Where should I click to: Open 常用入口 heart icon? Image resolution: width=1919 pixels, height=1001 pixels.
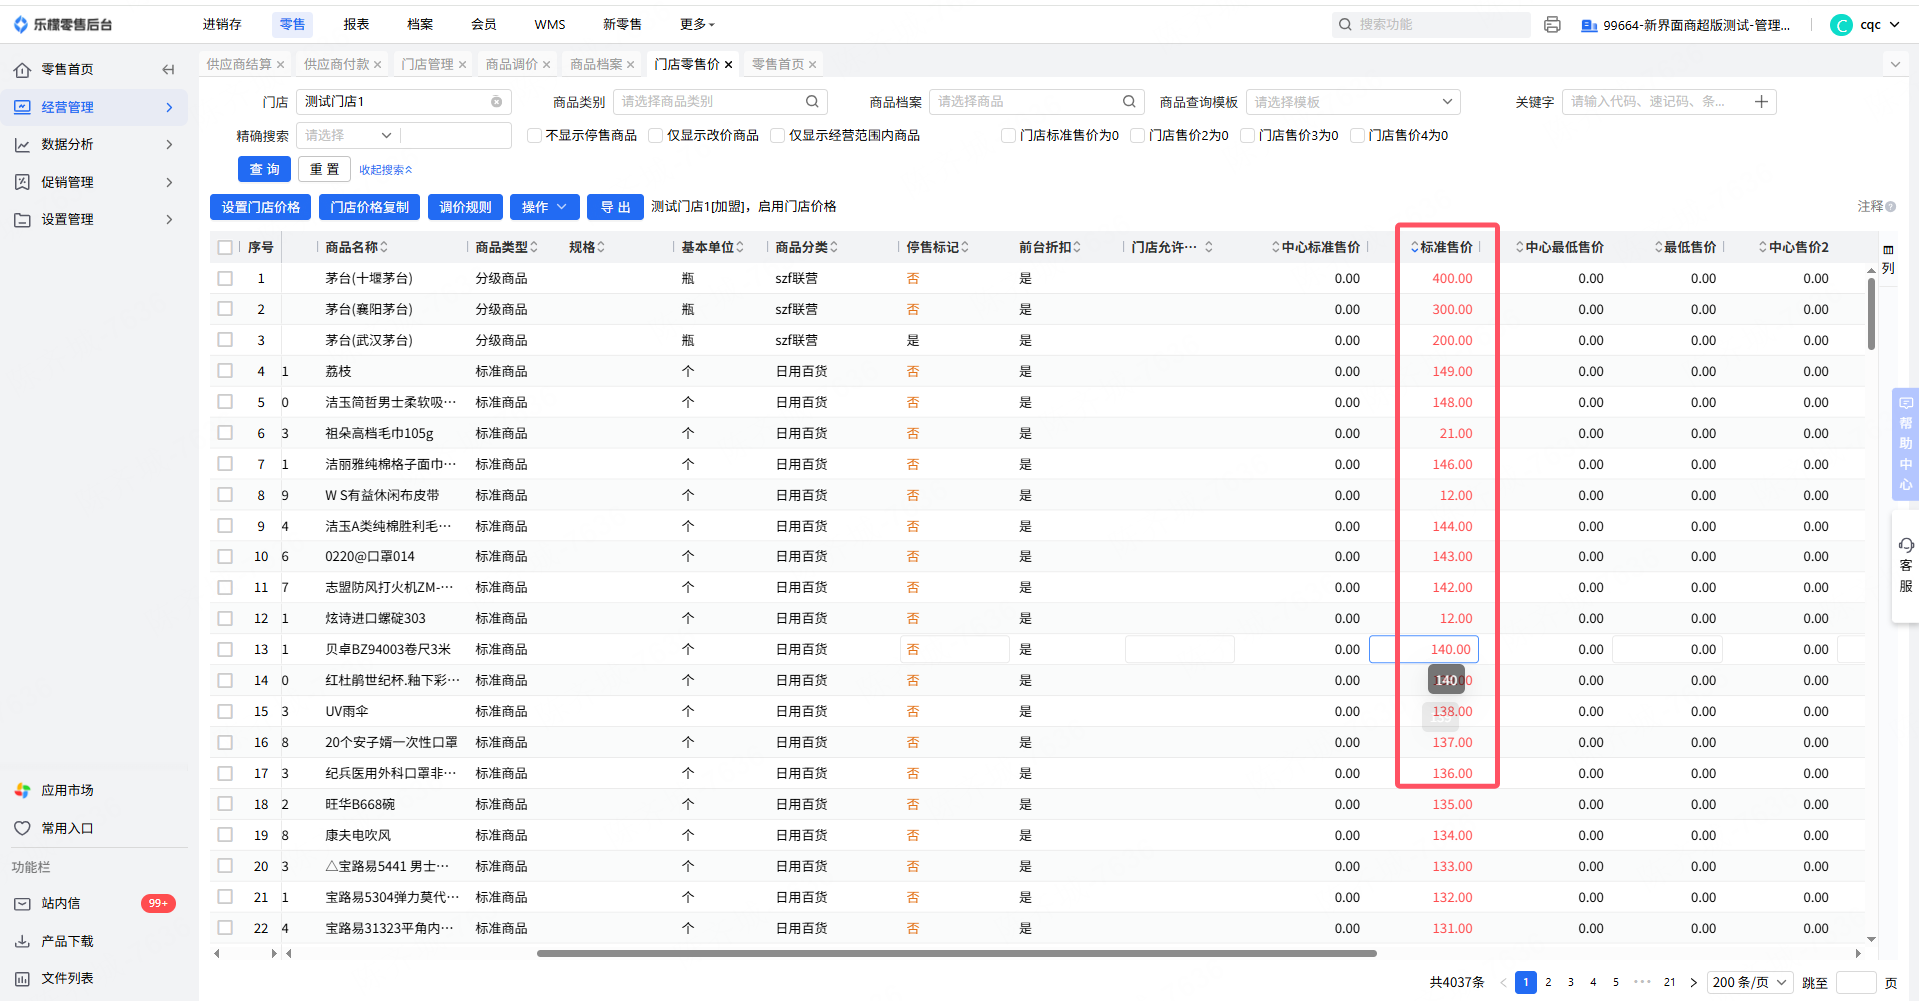click(22, 828)
